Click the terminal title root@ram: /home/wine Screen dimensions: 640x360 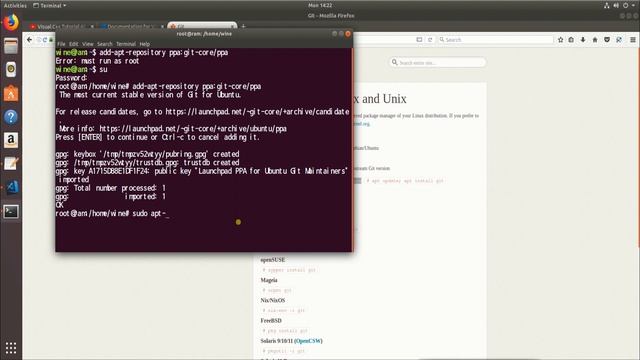click(204, 34)
